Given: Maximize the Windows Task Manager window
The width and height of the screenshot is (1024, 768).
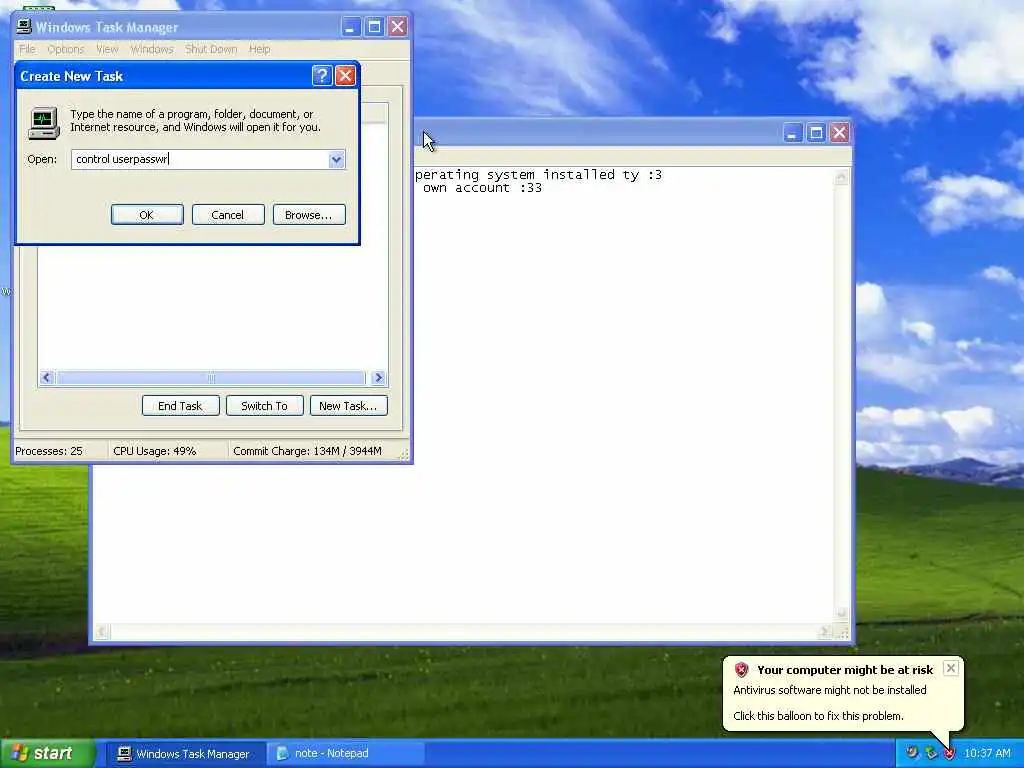Looking at the screenshot, I should (x=374, y=27).
